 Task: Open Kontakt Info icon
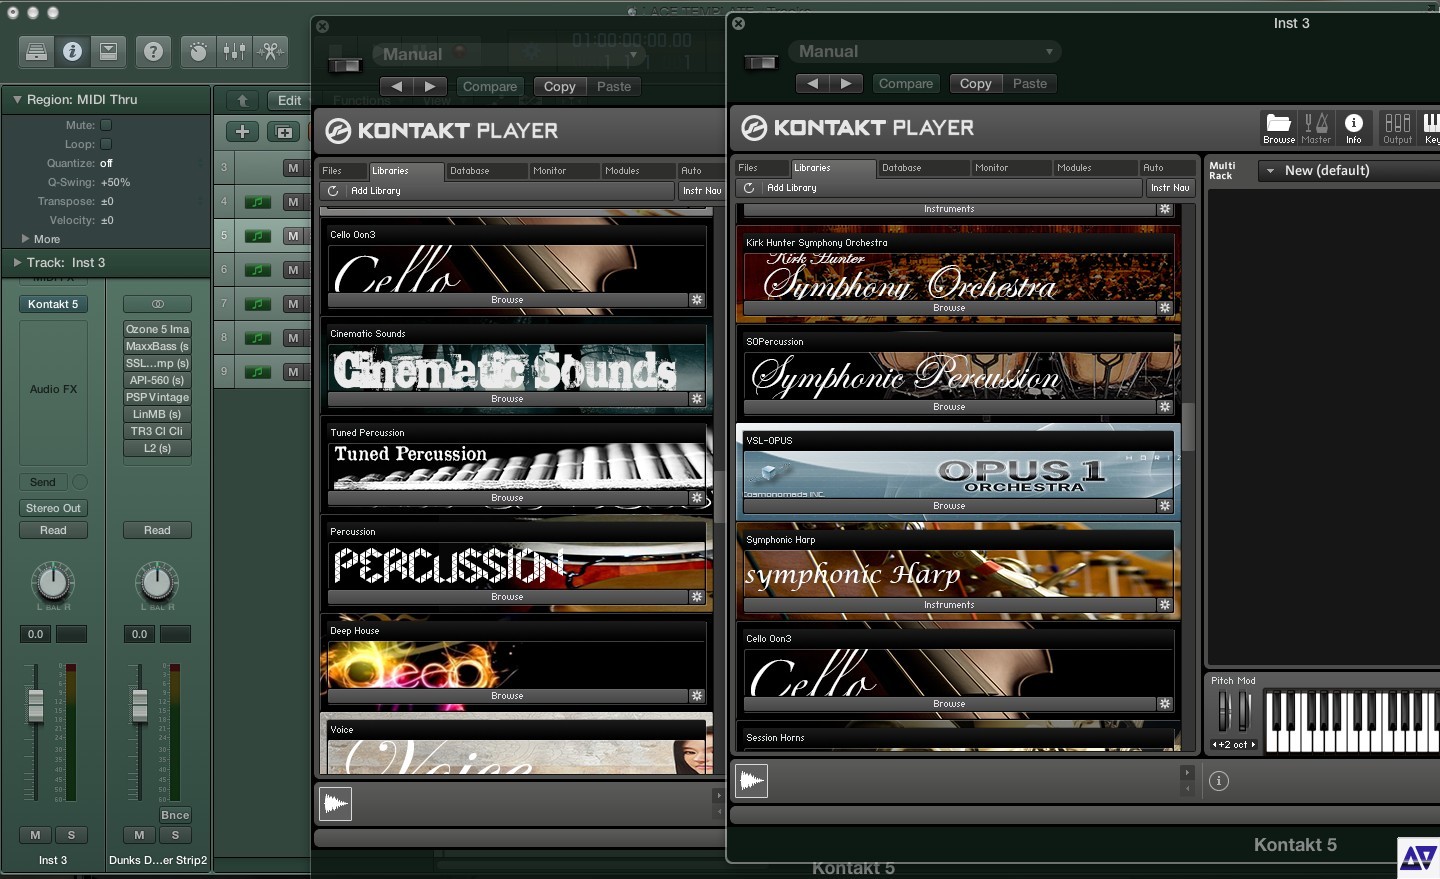coord(1353,127)
